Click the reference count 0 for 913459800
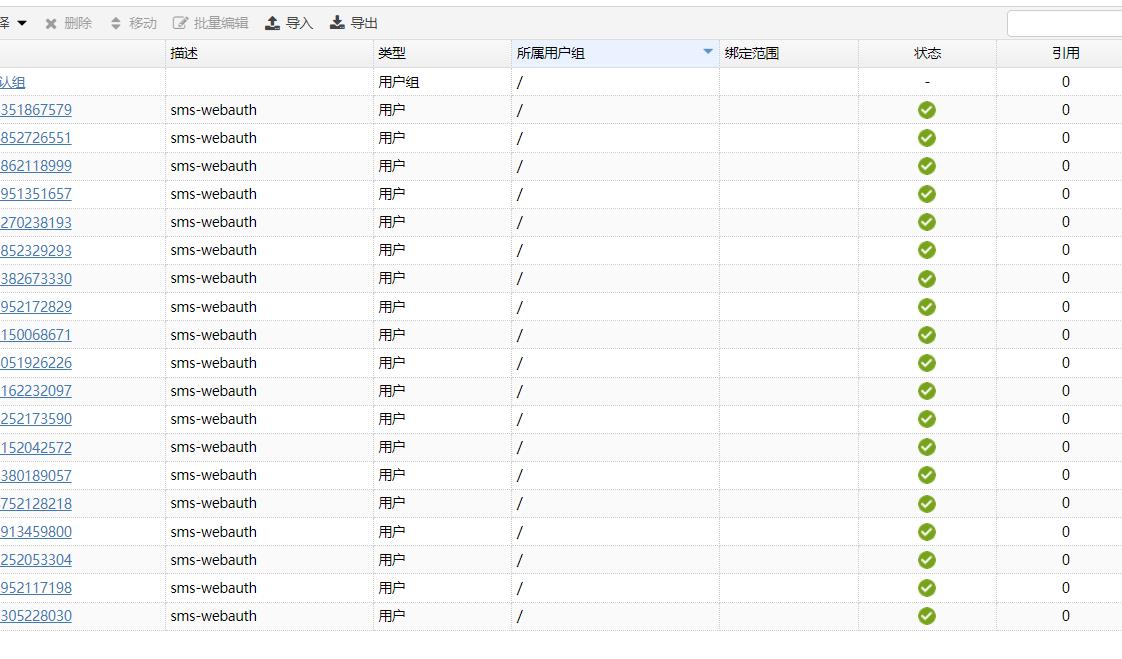The height and width of the screenshot is (659, 1122). click(x=1065, y=532)
